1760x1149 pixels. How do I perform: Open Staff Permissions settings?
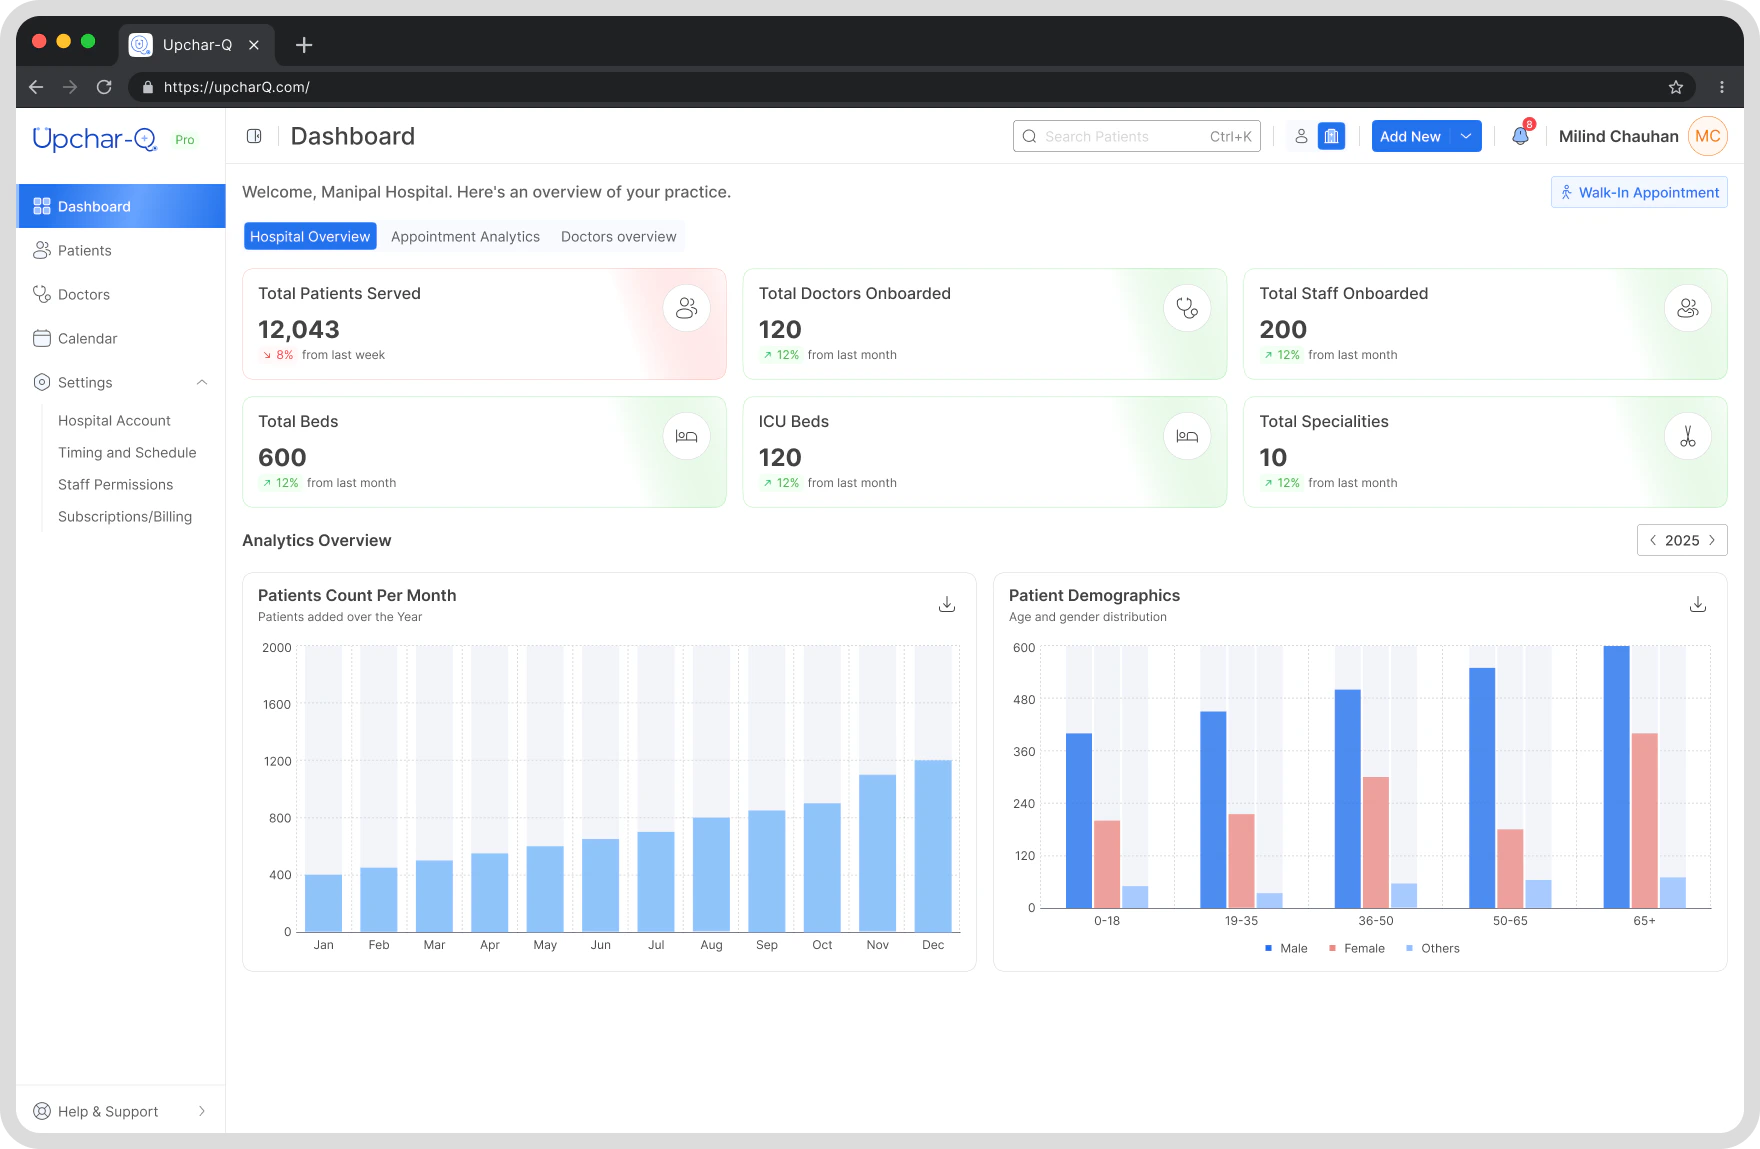coord(115,484)
